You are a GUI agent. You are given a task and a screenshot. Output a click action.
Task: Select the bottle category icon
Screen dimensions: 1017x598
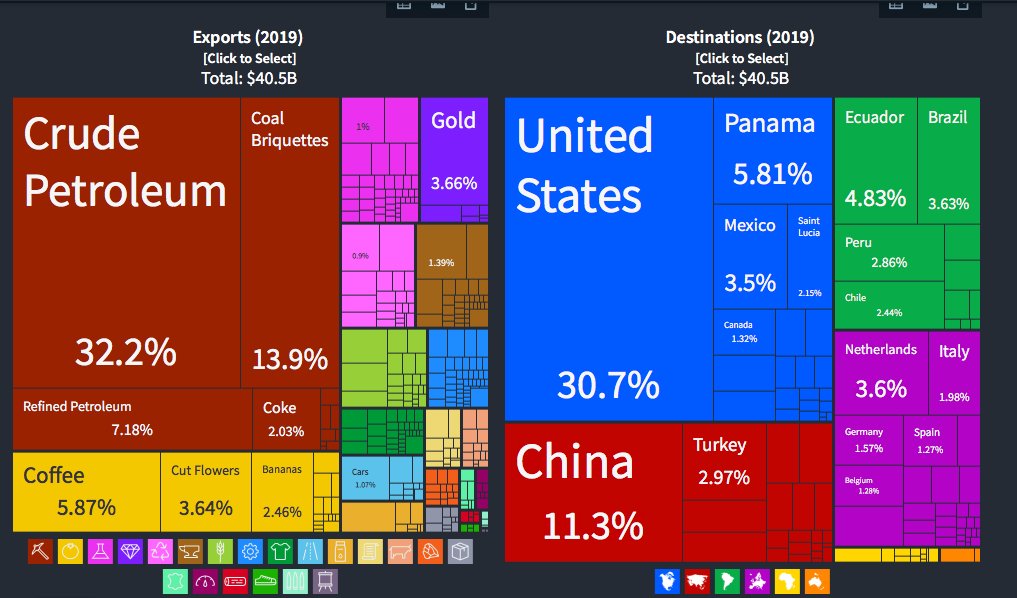click(x=340, y=551)
